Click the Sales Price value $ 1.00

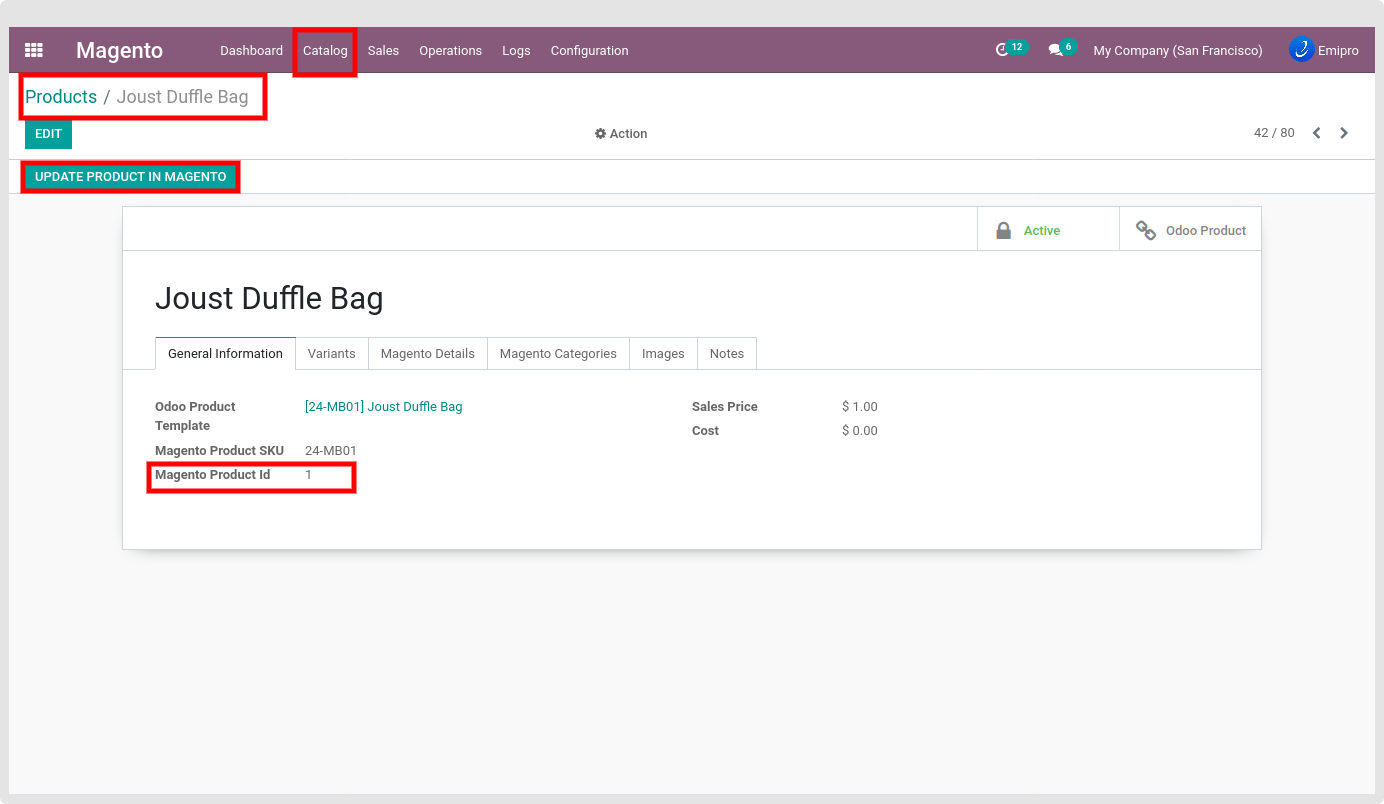tap(860, 407)
